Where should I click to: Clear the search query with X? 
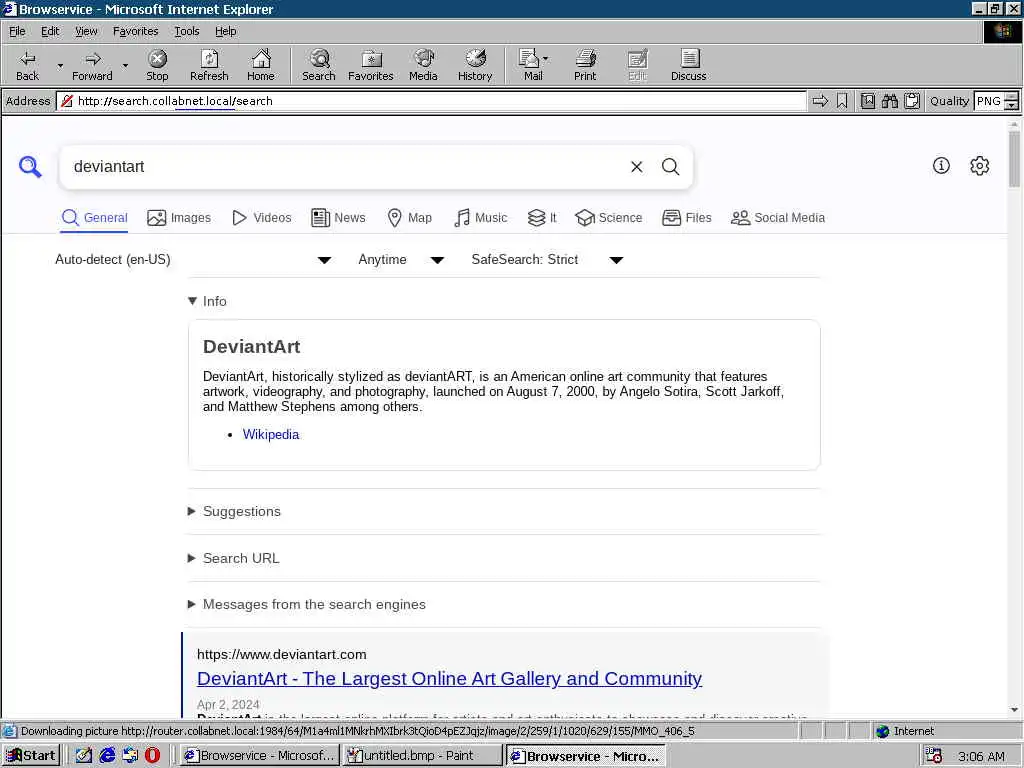[637, 167]
